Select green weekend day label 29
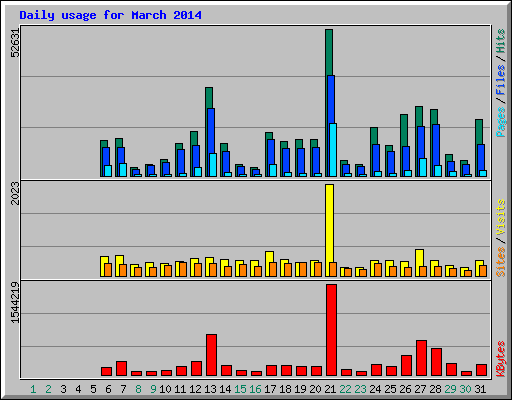 click(x=450, y=389)
